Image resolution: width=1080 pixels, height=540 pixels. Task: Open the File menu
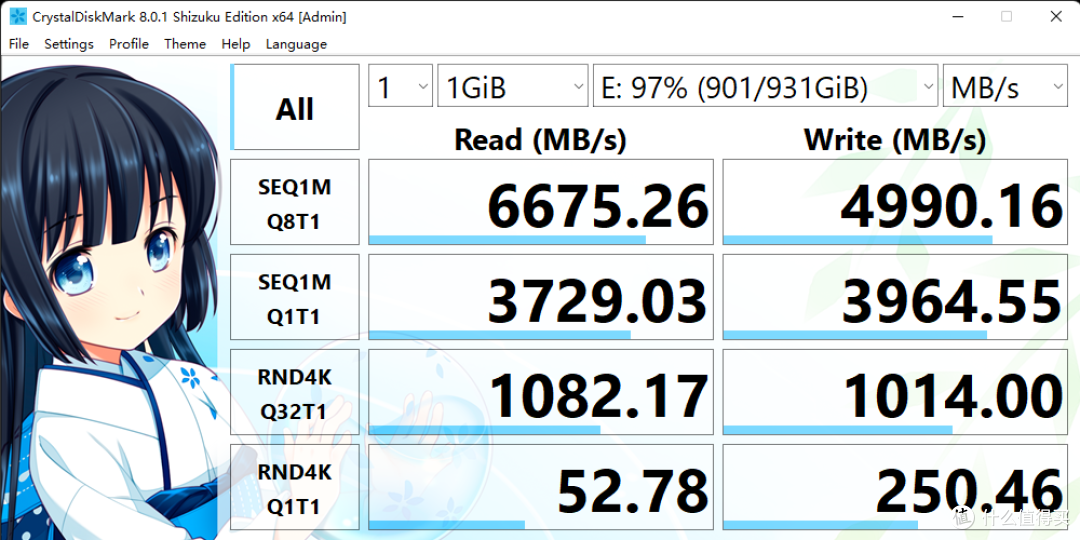pos(19,44)
